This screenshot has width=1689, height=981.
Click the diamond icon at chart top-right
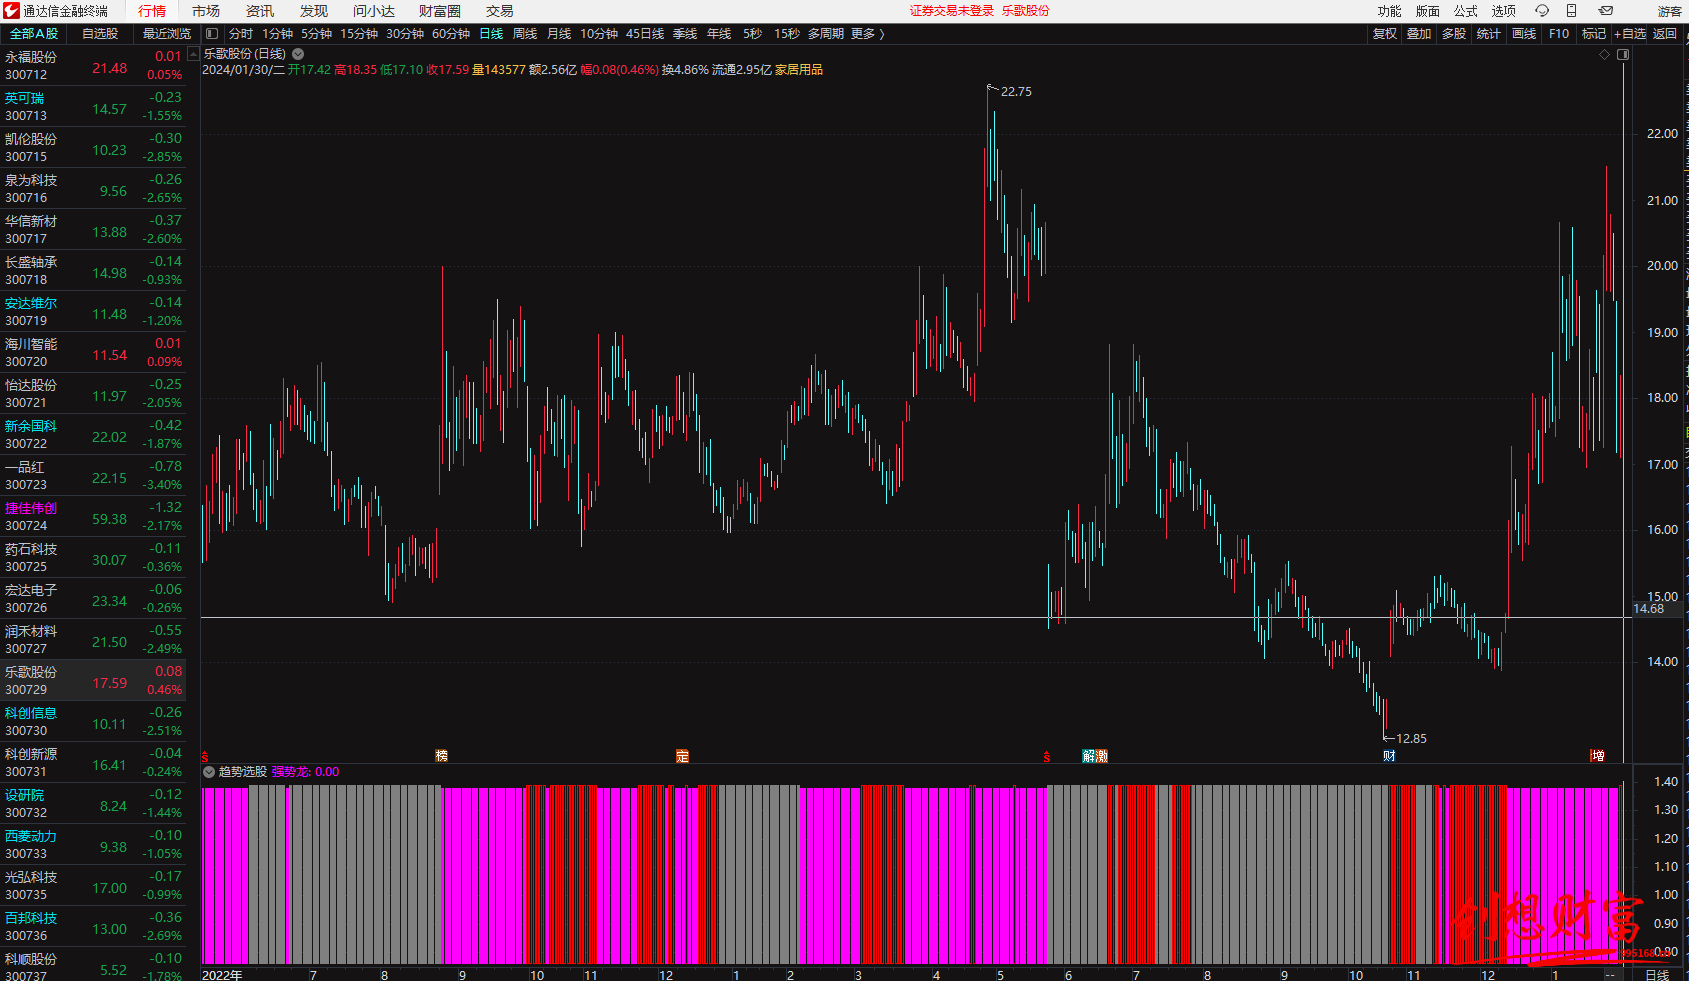point(1605,55)
